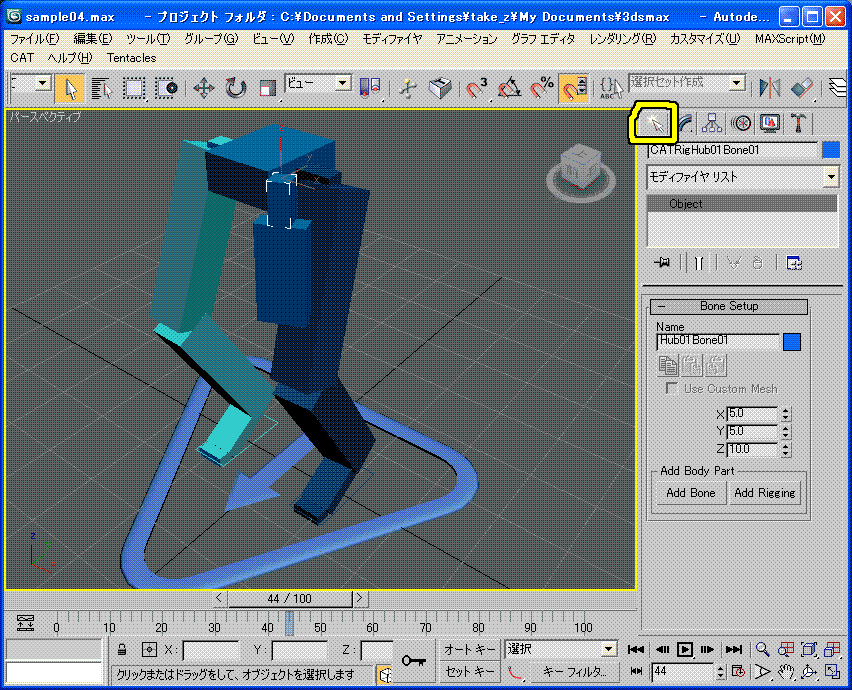Viewport: 852px width, 690px height.
Task: Toggle Absolute/Offset transform type-in mode
Action: coord(149,649)
